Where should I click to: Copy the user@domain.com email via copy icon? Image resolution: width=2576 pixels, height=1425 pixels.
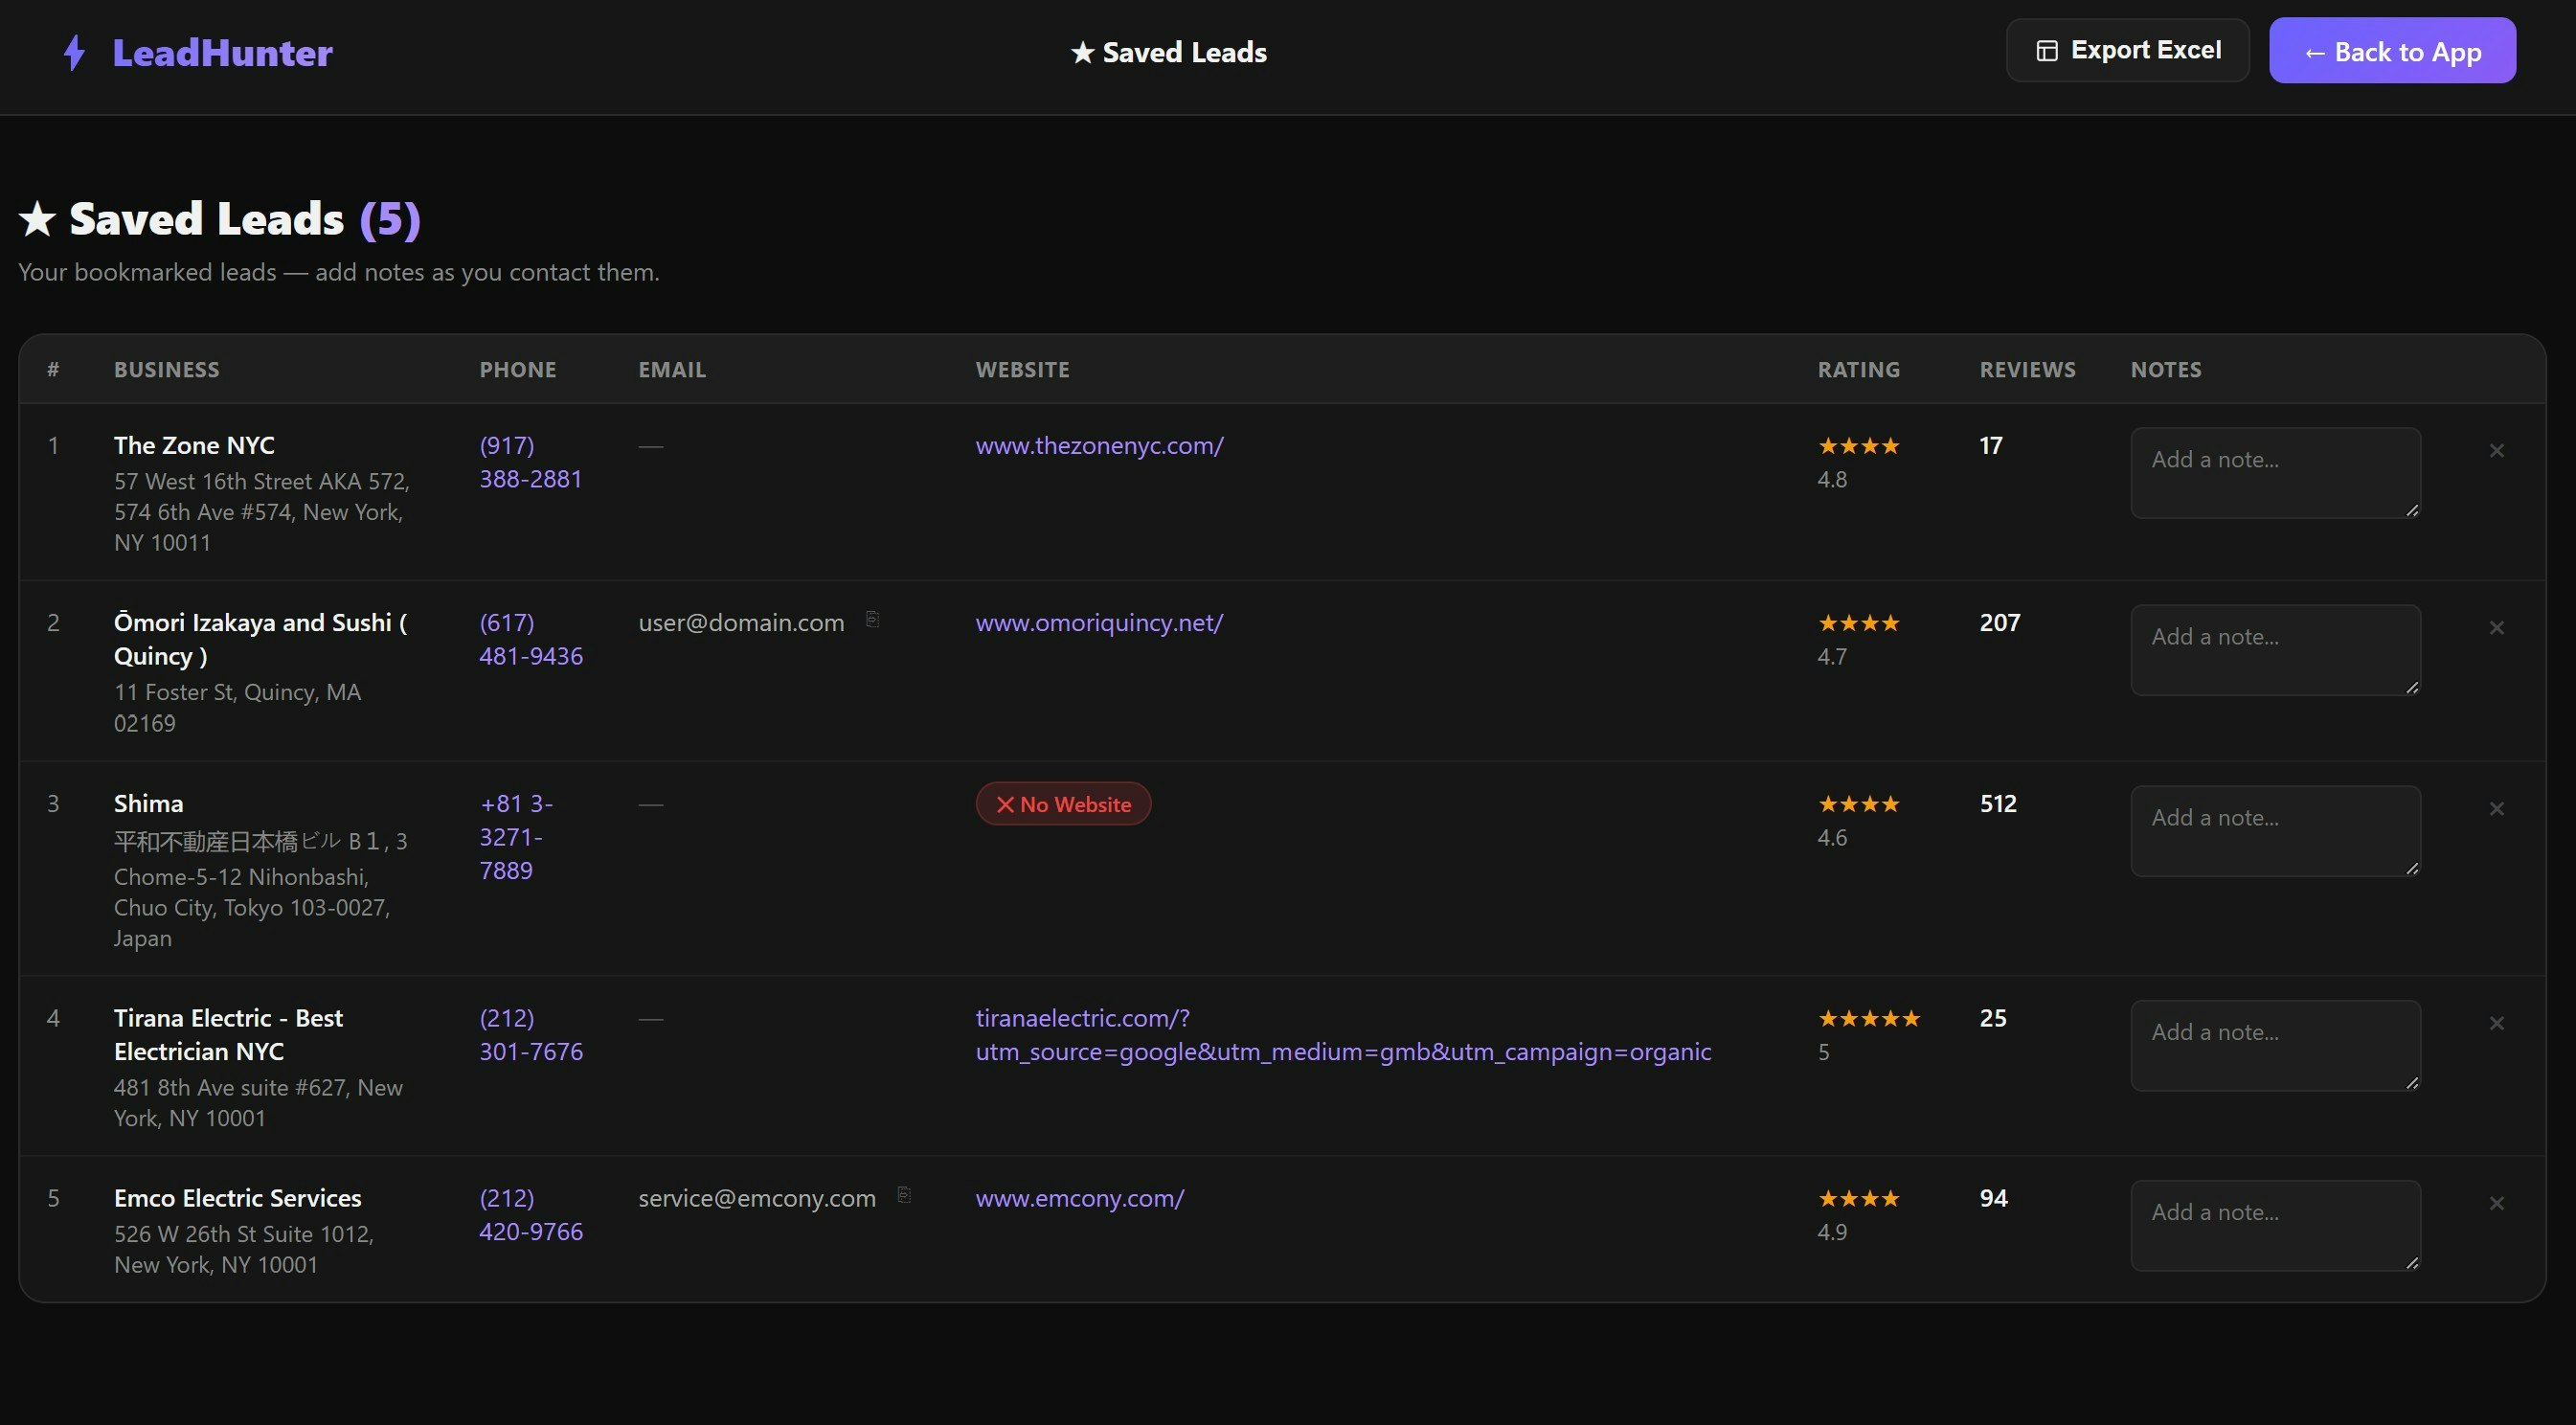tap(872, 619)
